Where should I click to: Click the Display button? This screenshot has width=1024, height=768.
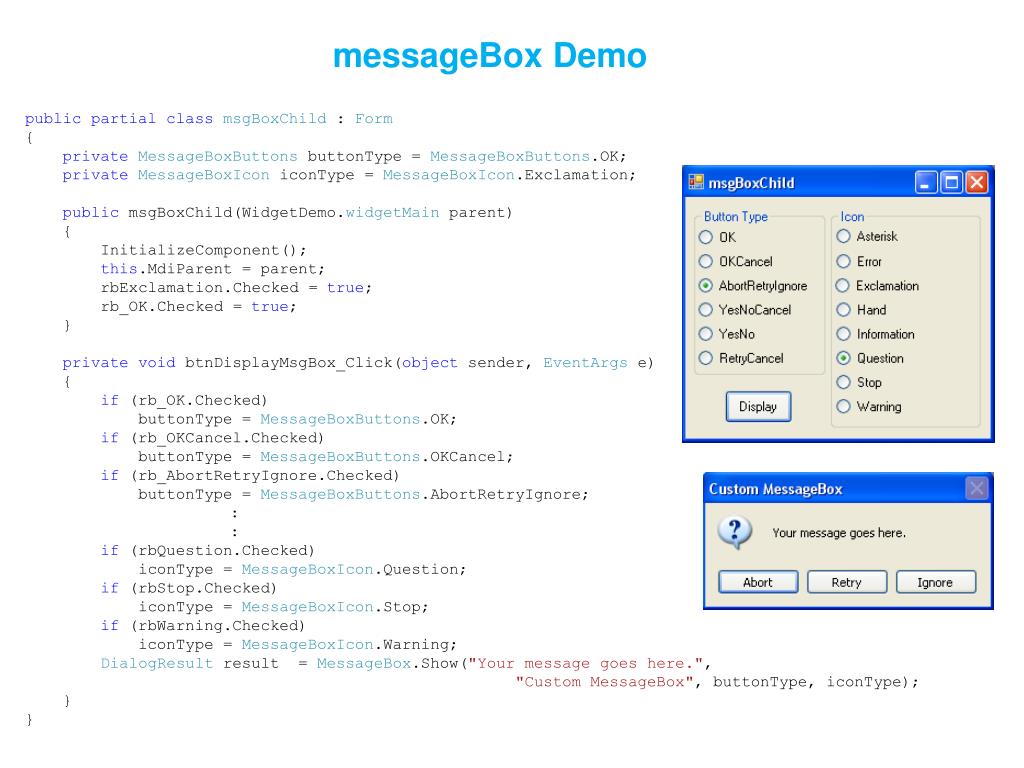[x=758, y=406]
